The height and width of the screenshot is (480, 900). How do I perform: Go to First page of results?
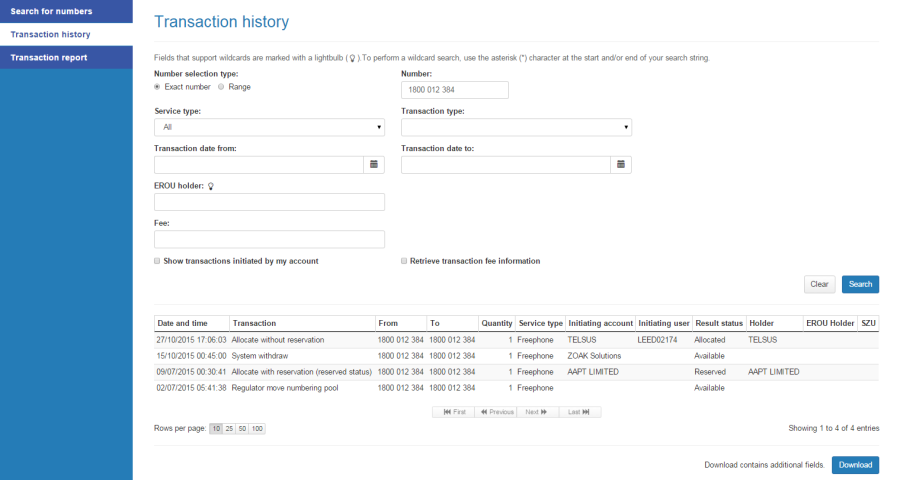point(453,412)
